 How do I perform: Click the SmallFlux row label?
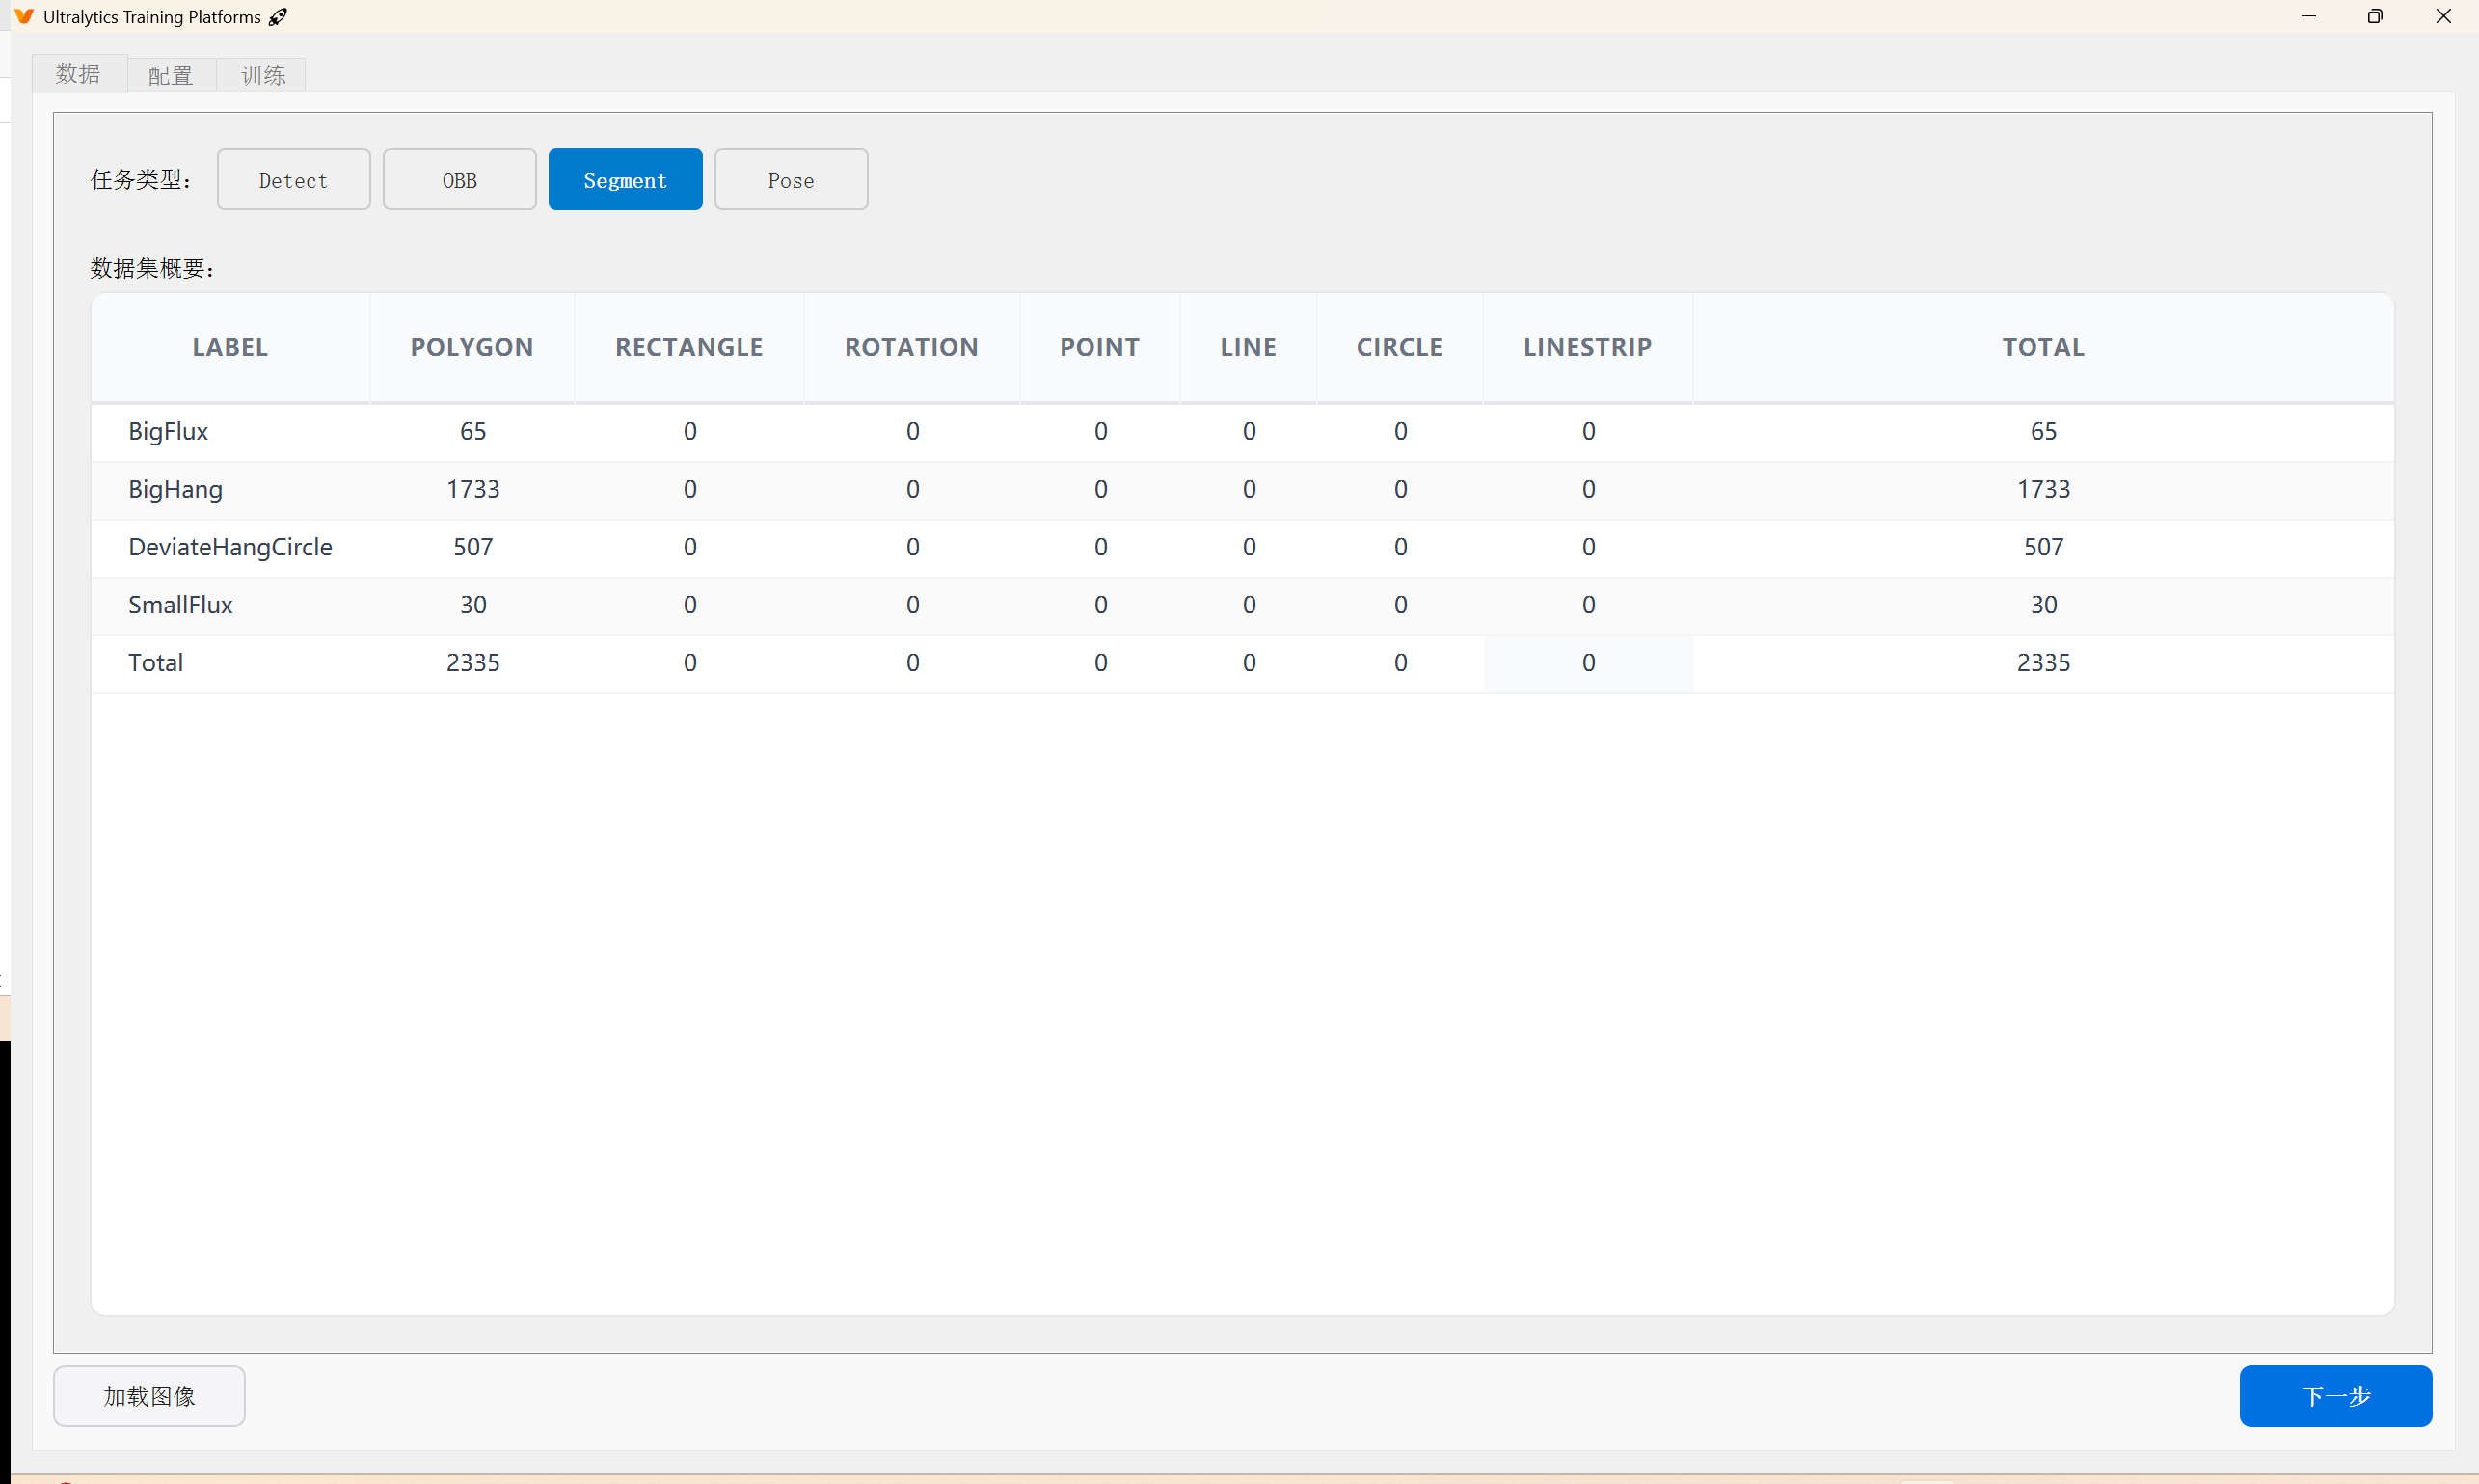(x=180, y=605)
